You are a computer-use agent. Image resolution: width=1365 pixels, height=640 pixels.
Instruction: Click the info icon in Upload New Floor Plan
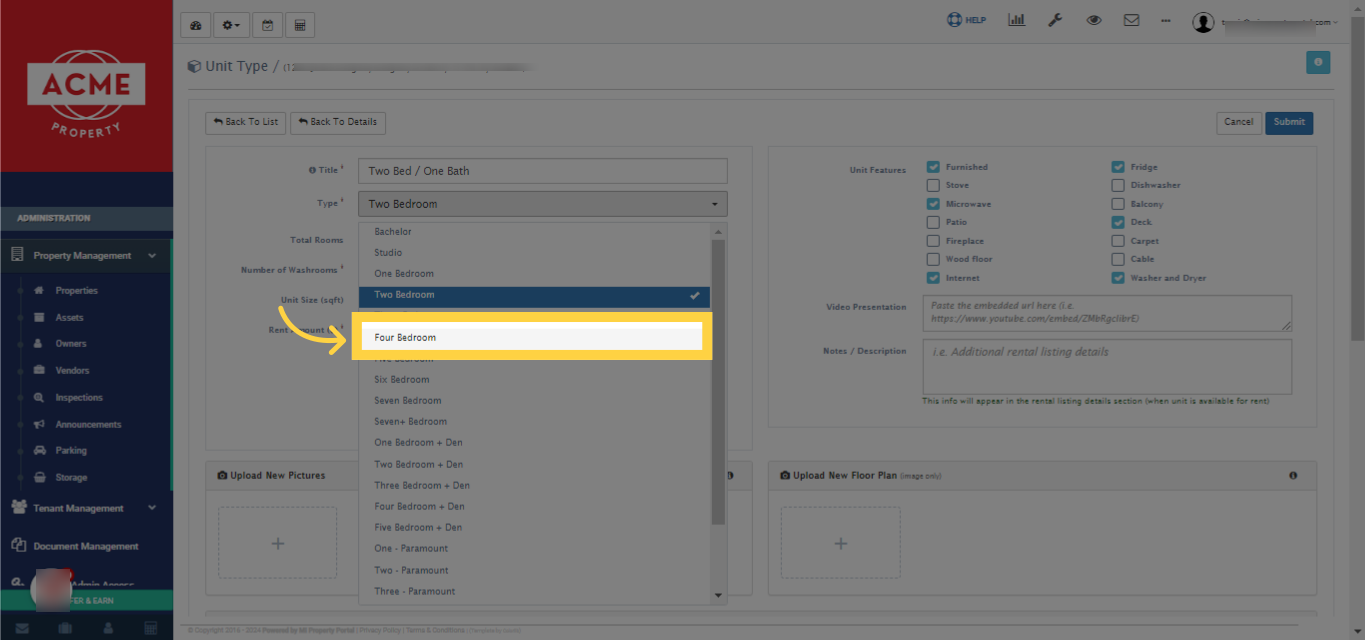click(x=1293, y=476)
